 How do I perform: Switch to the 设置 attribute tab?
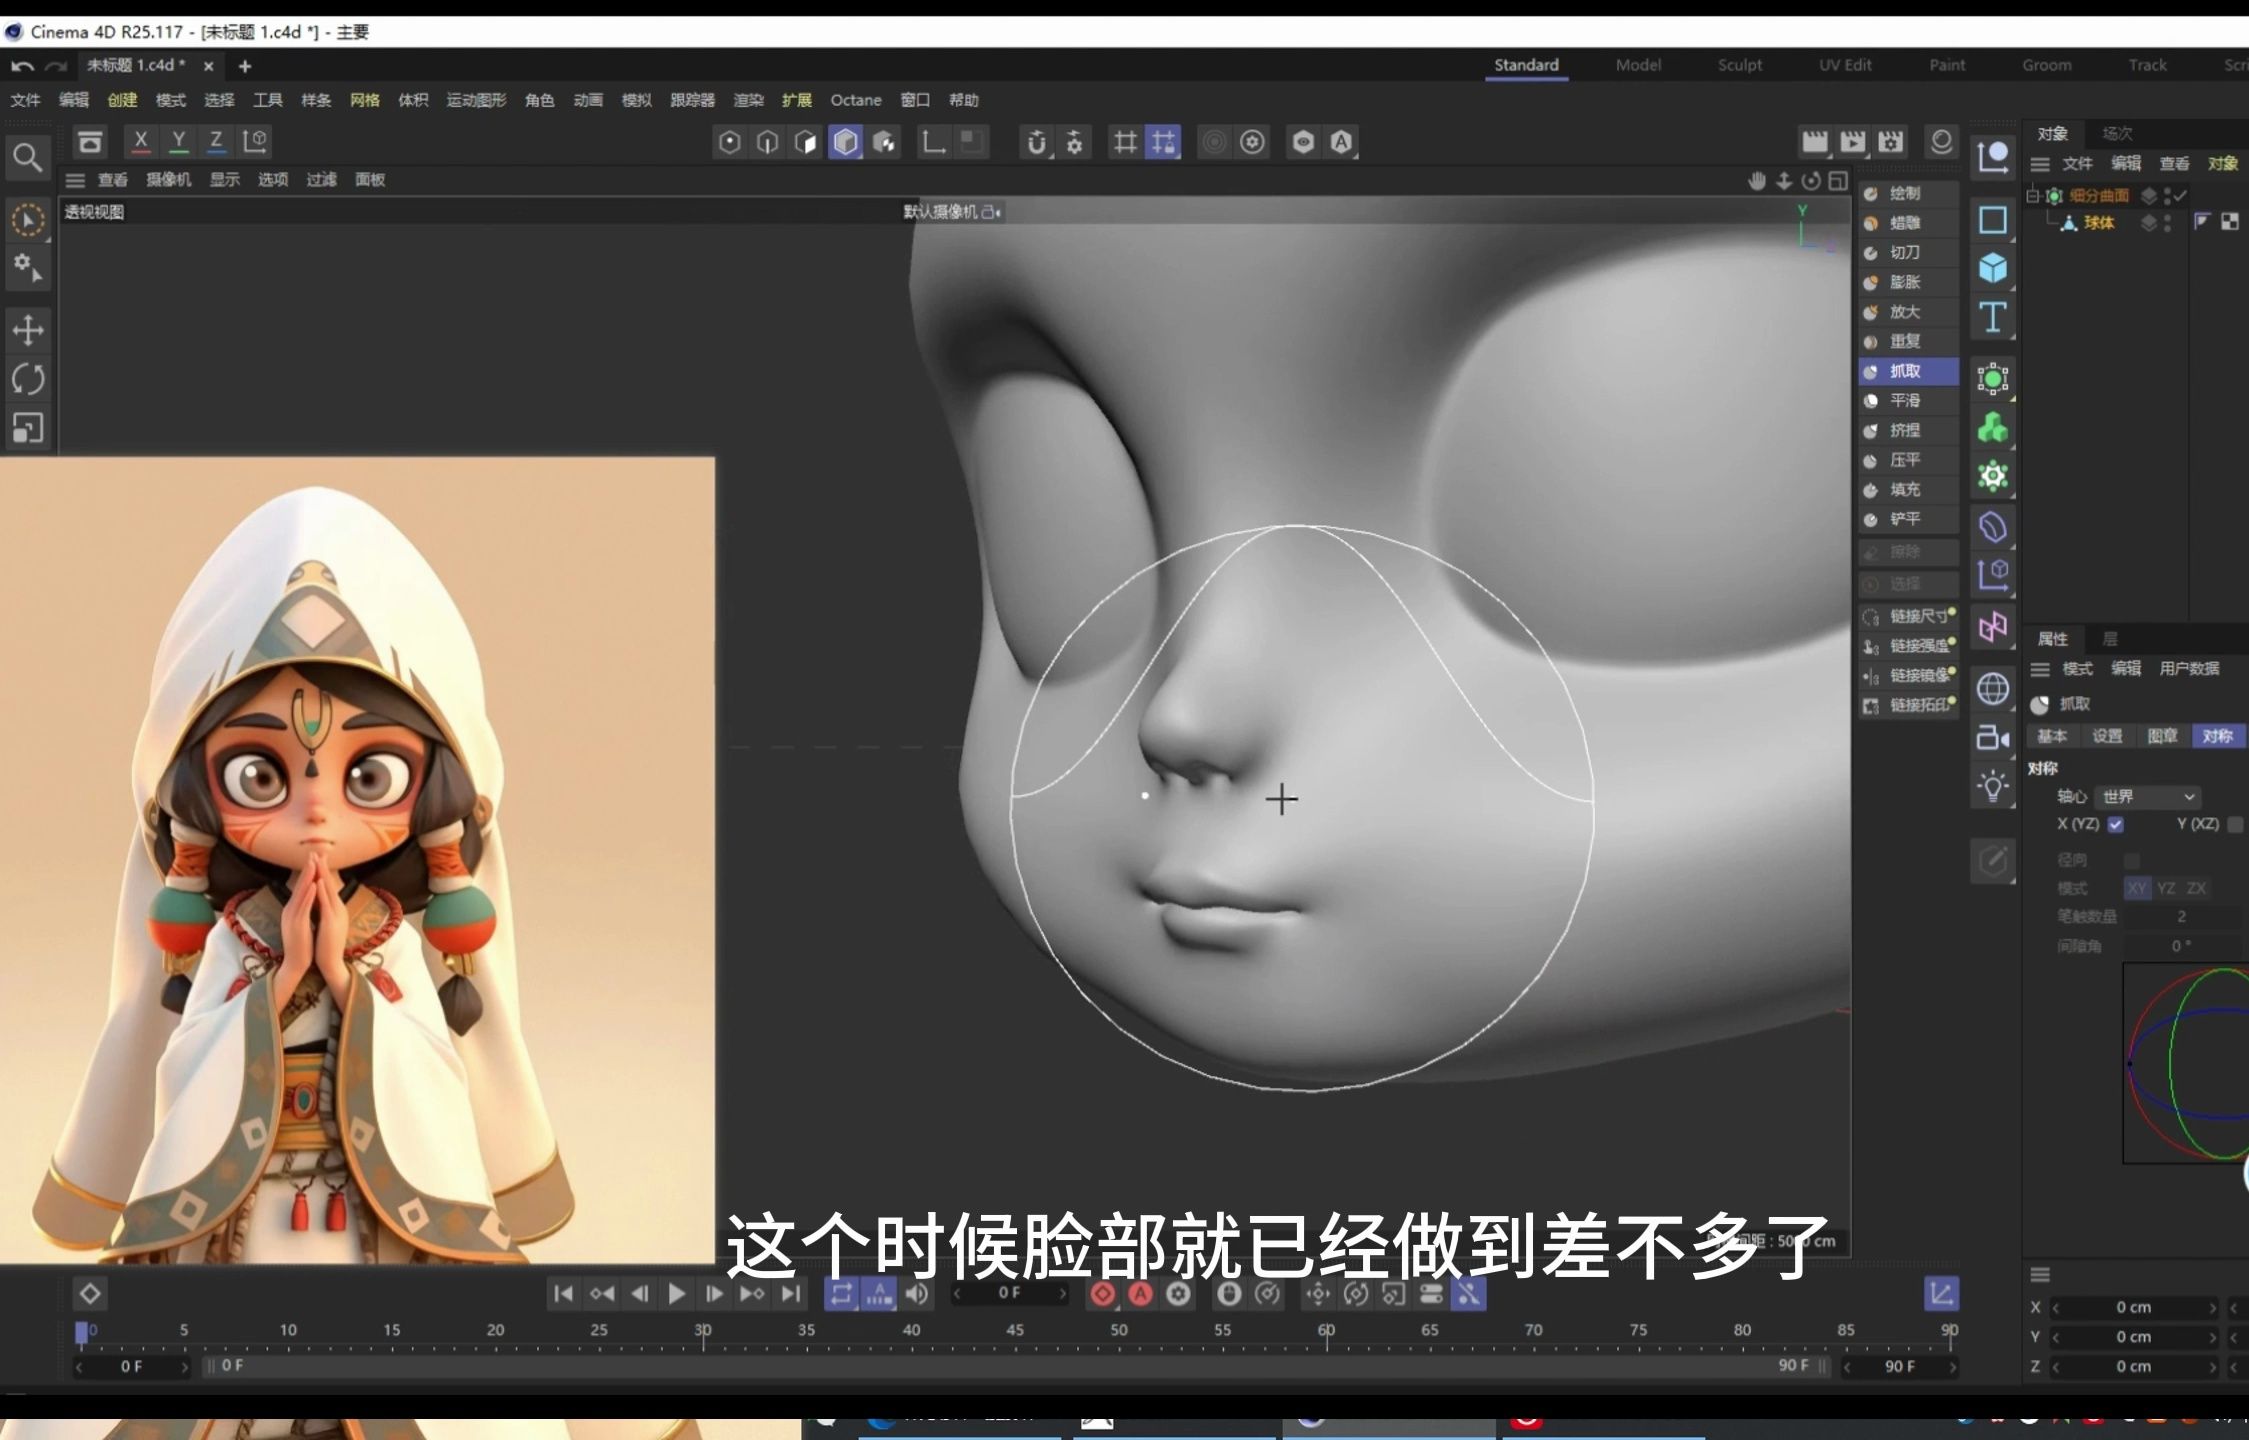(x=2107, y=737)
